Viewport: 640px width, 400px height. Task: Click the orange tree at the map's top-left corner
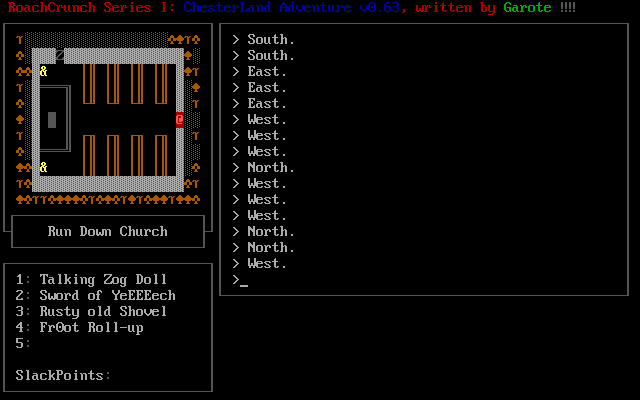click(x=20, y=40)
